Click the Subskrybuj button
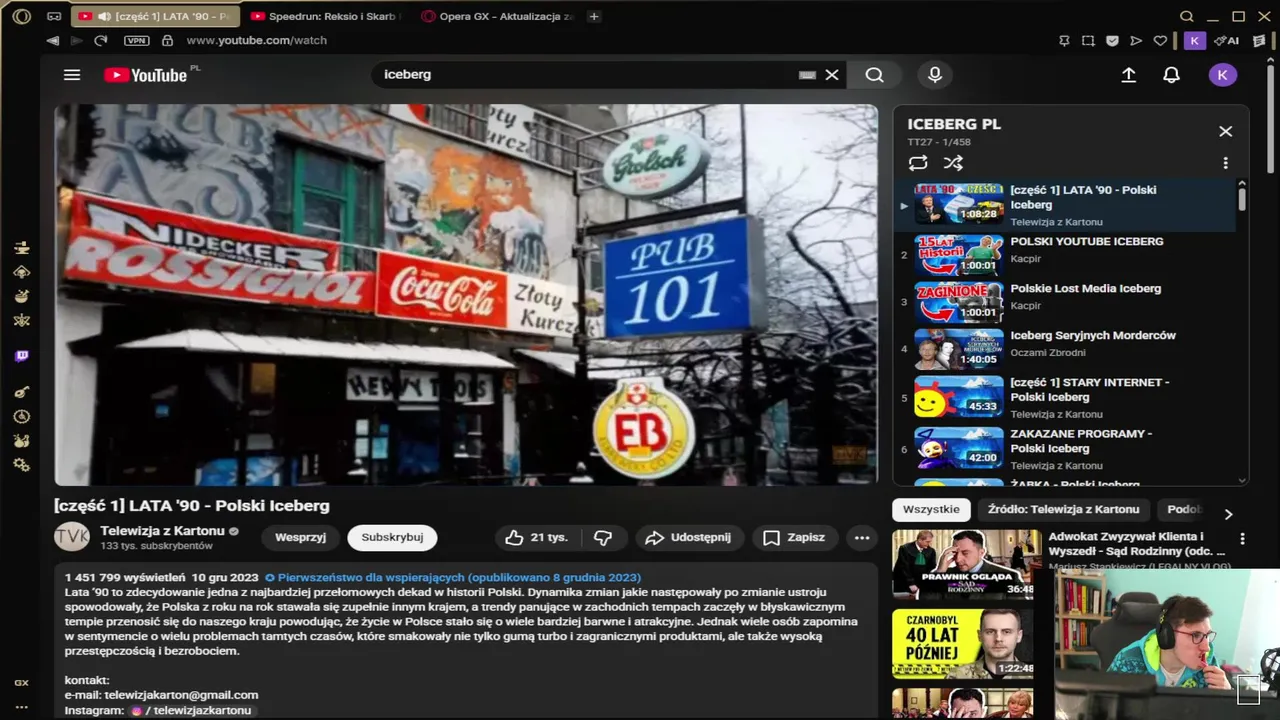Image resolution: width=1280 pixels, height=720 pixels. (392, 537)
